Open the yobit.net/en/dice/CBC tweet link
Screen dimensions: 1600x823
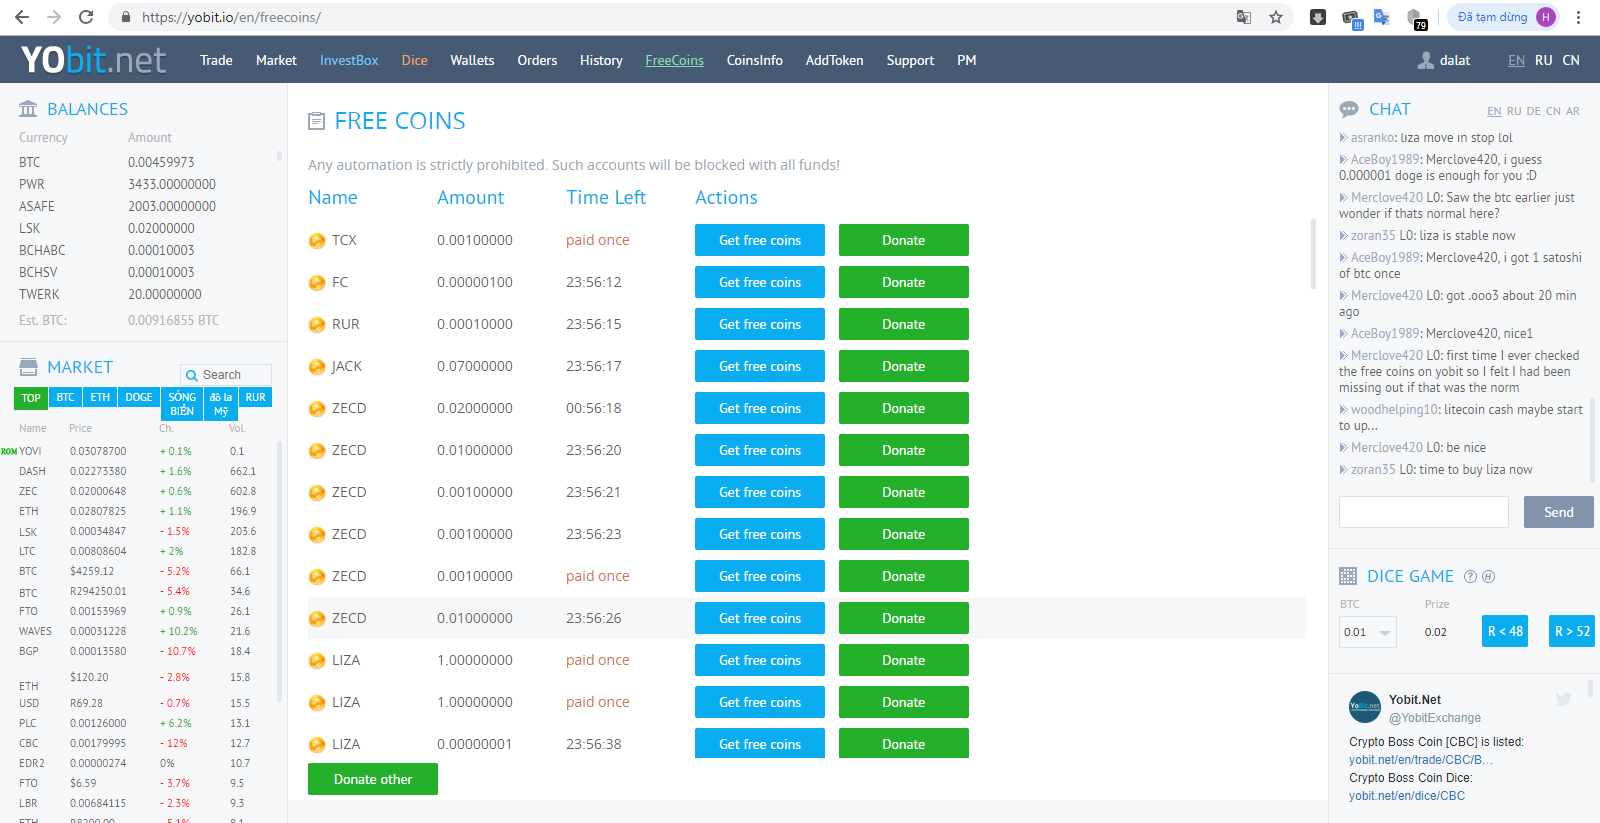click(x=1407, y=796)
